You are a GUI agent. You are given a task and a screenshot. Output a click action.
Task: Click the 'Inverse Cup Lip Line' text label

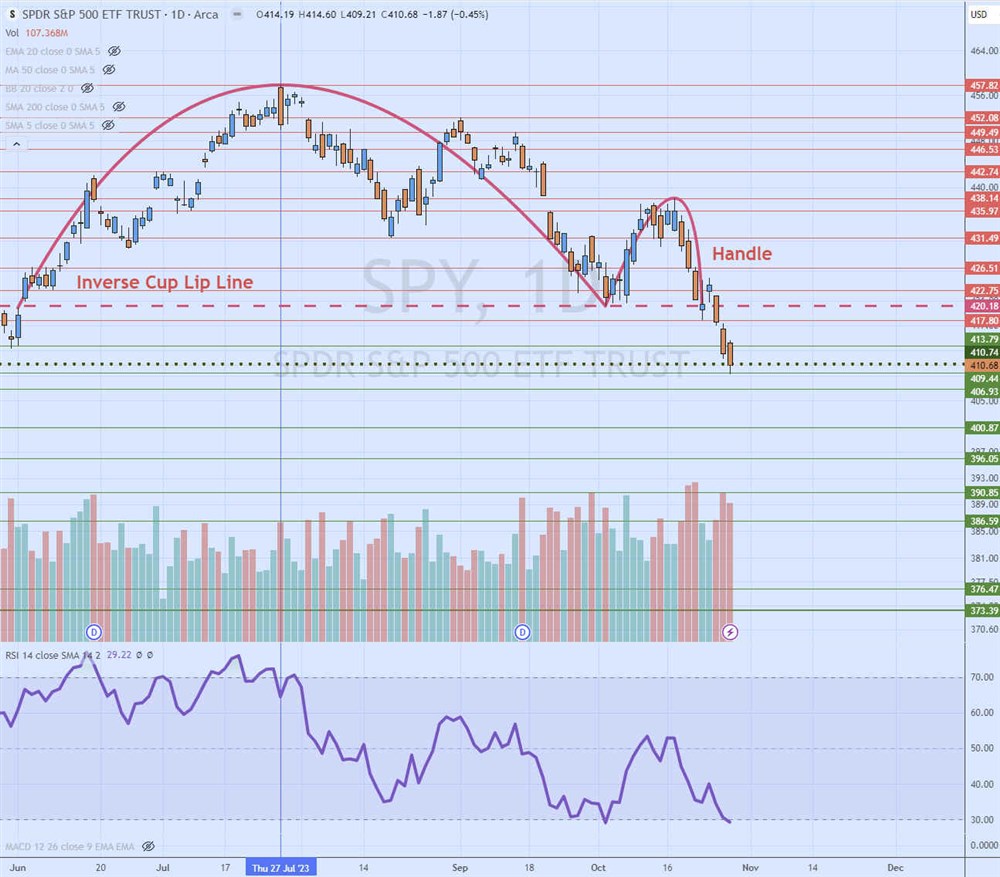point(164,282)
